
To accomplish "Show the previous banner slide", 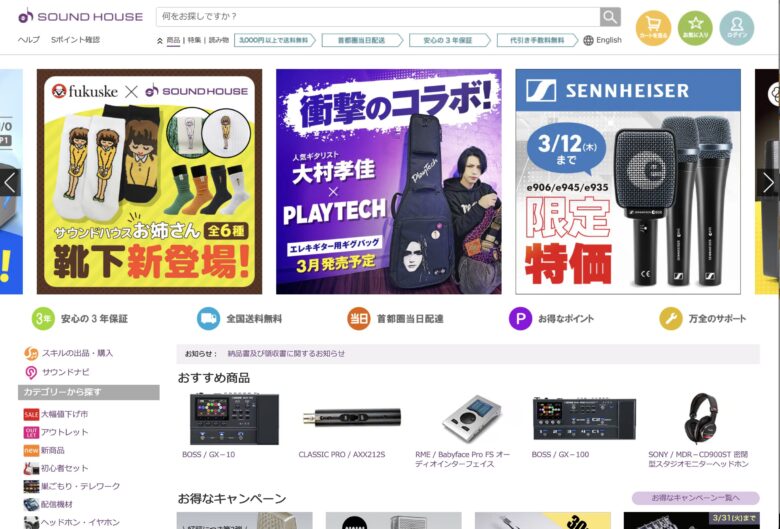I will tap(10, 182).
